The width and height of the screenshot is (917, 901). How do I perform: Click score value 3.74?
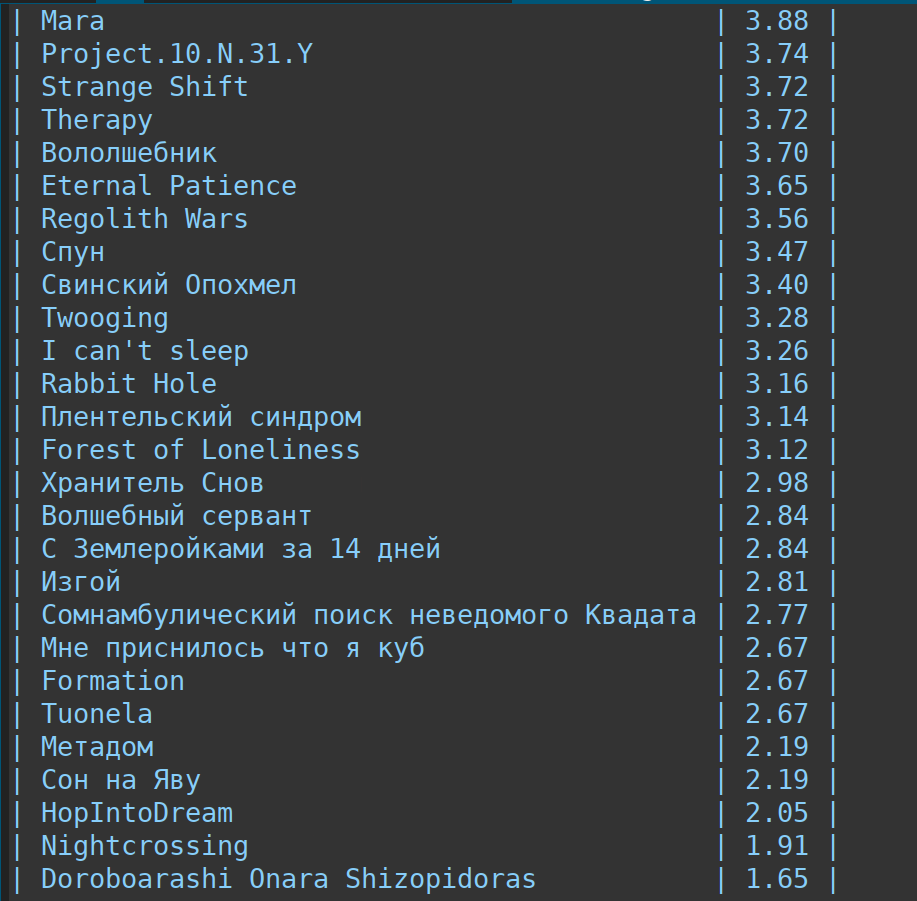(x=777, y=54)
